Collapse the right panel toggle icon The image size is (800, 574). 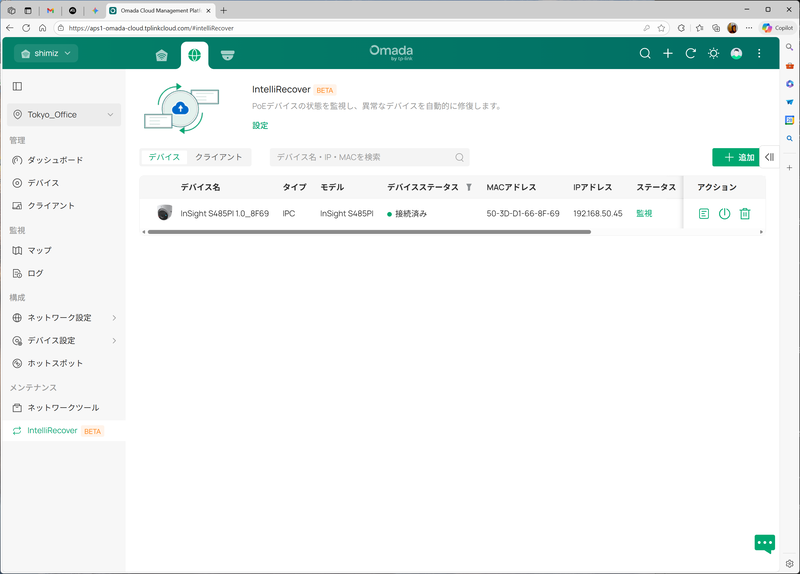(x=769, y=157)
